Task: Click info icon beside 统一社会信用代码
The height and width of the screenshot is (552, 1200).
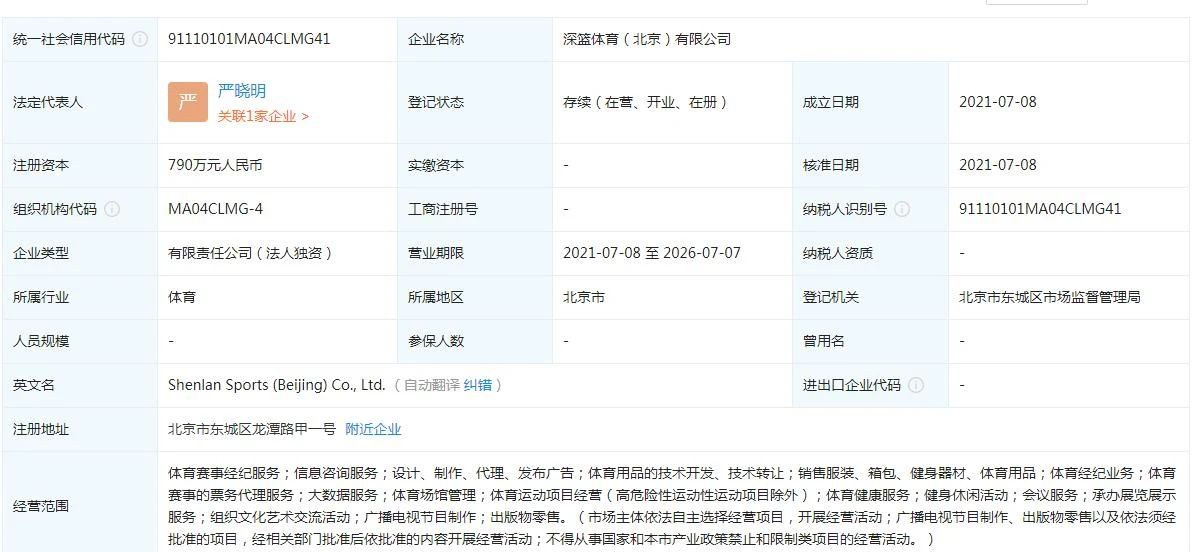Action: (x=140, y=39)
